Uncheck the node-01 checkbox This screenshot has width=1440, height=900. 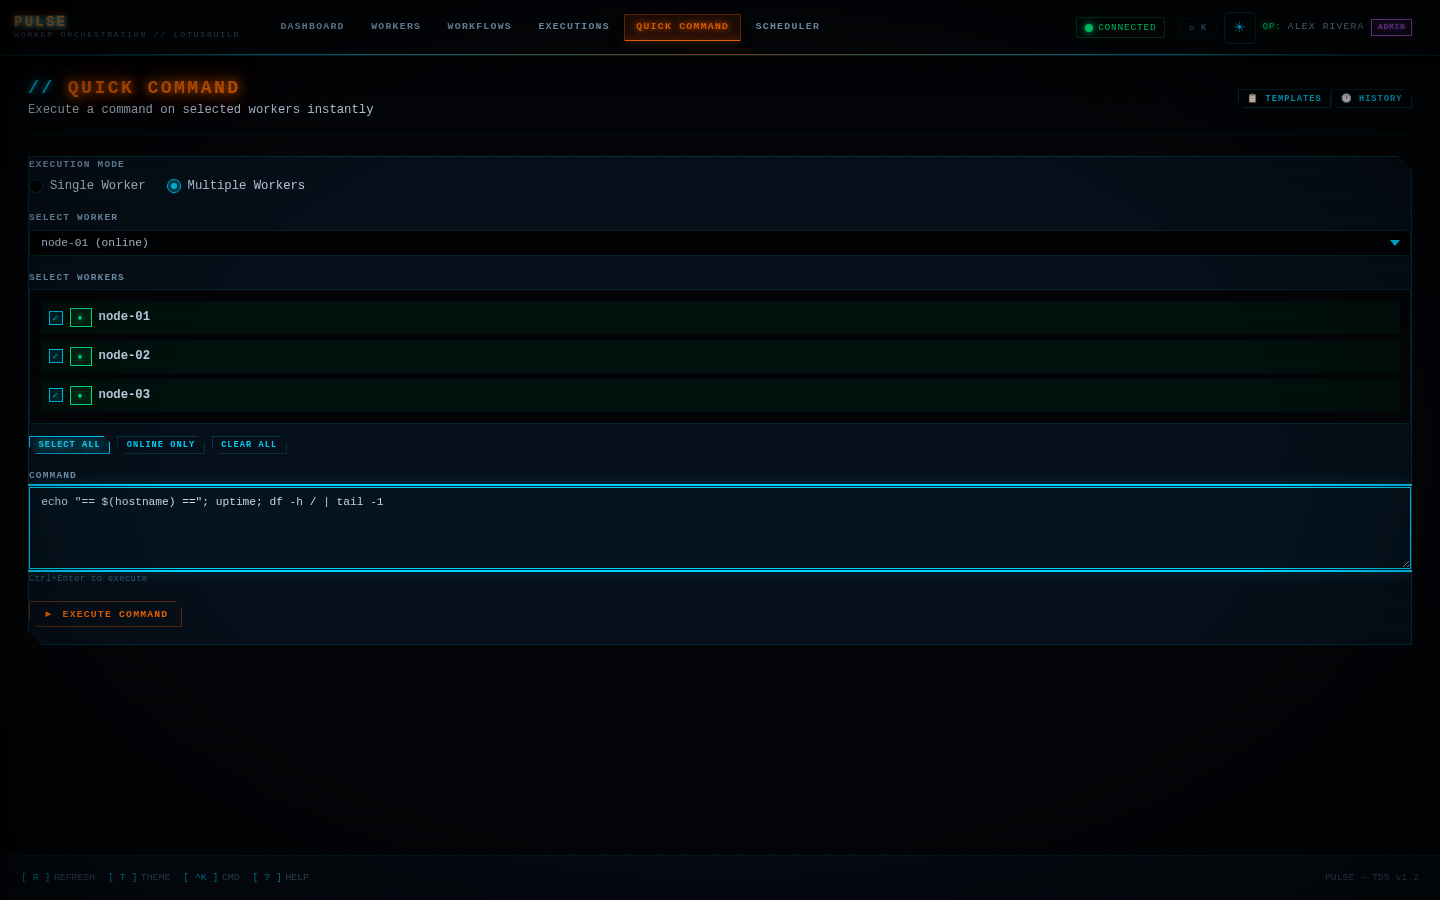(x=56, y=318)
